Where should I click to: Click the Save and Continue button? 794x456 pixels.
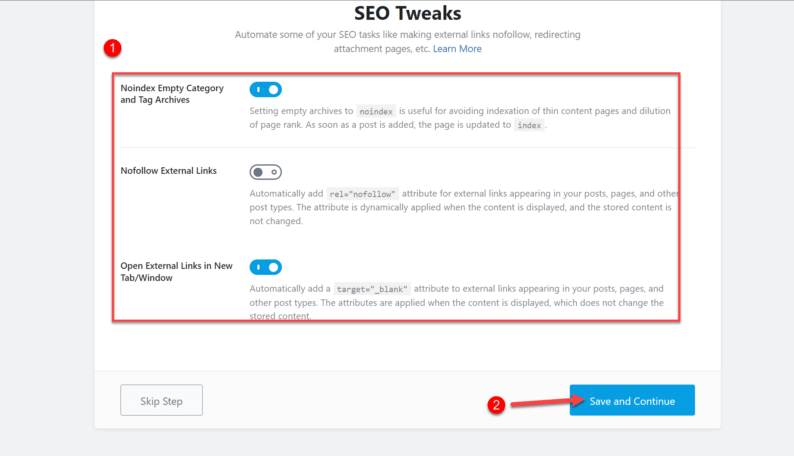pos(632,401)
